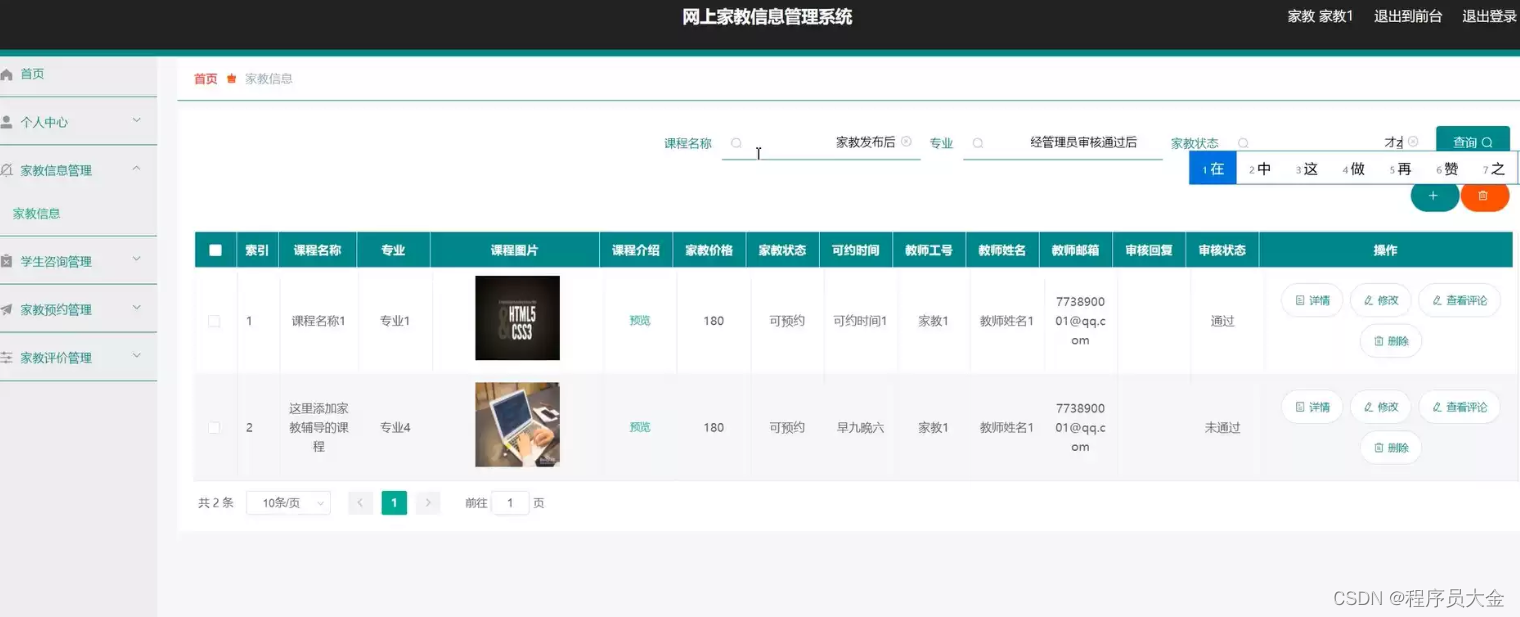Open the add-record plus icon button

tap(1434, 196)
